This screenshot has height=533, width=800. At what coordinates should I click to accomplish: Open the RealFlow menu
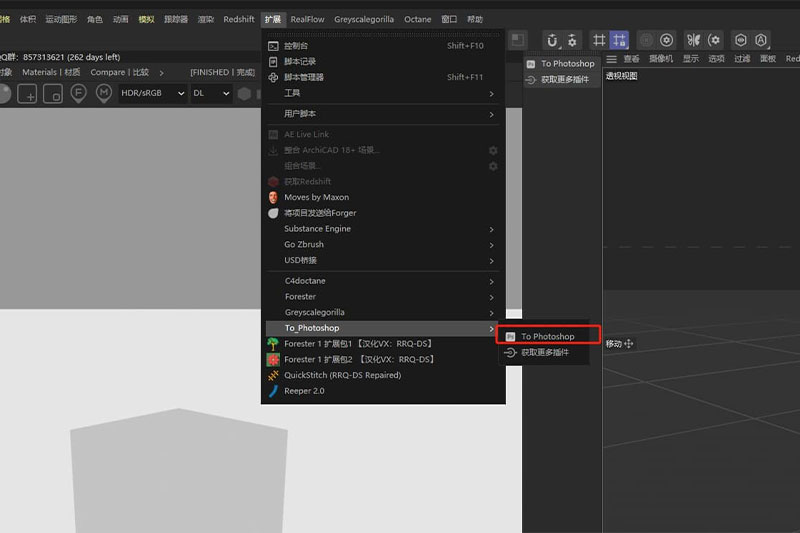click(x=307, y=19)
